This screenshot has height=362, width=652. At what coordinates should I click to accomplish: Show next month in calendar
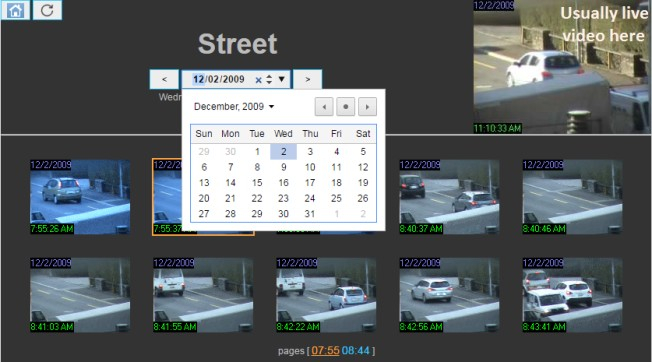pos(367,107)
